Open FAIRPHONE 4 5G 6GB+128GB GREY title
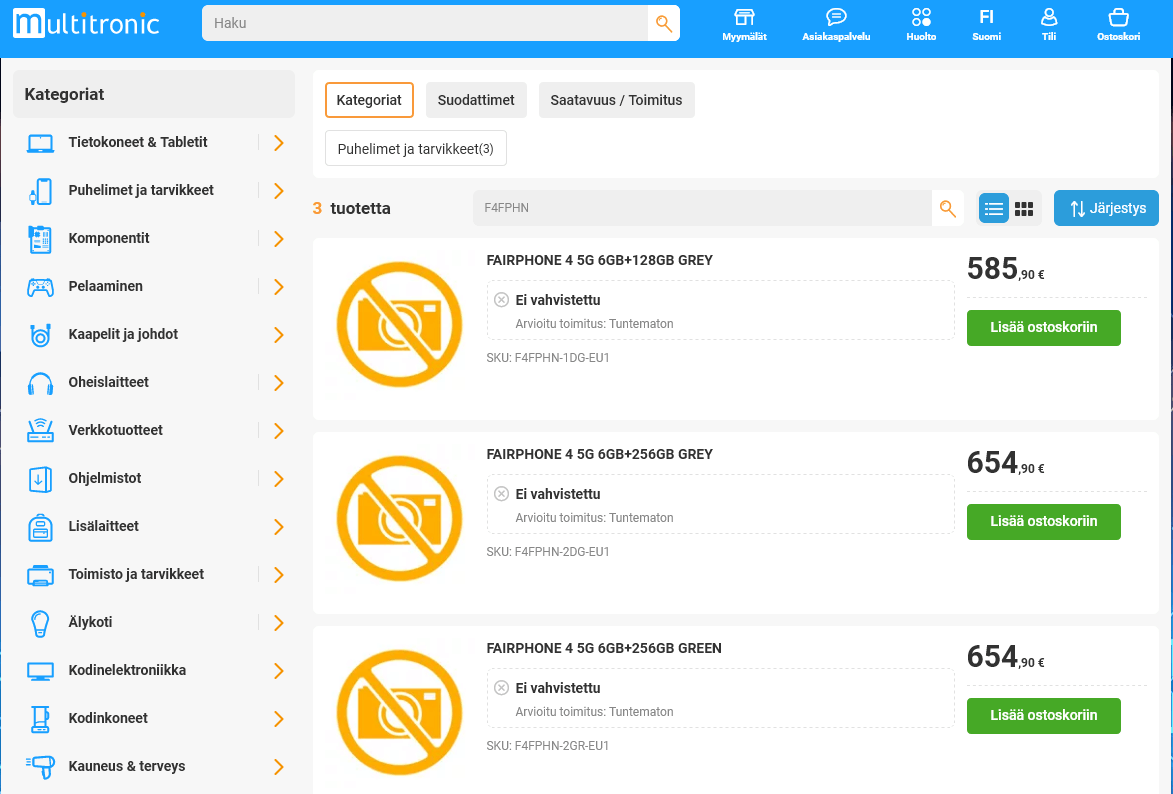 pos(599,260)
